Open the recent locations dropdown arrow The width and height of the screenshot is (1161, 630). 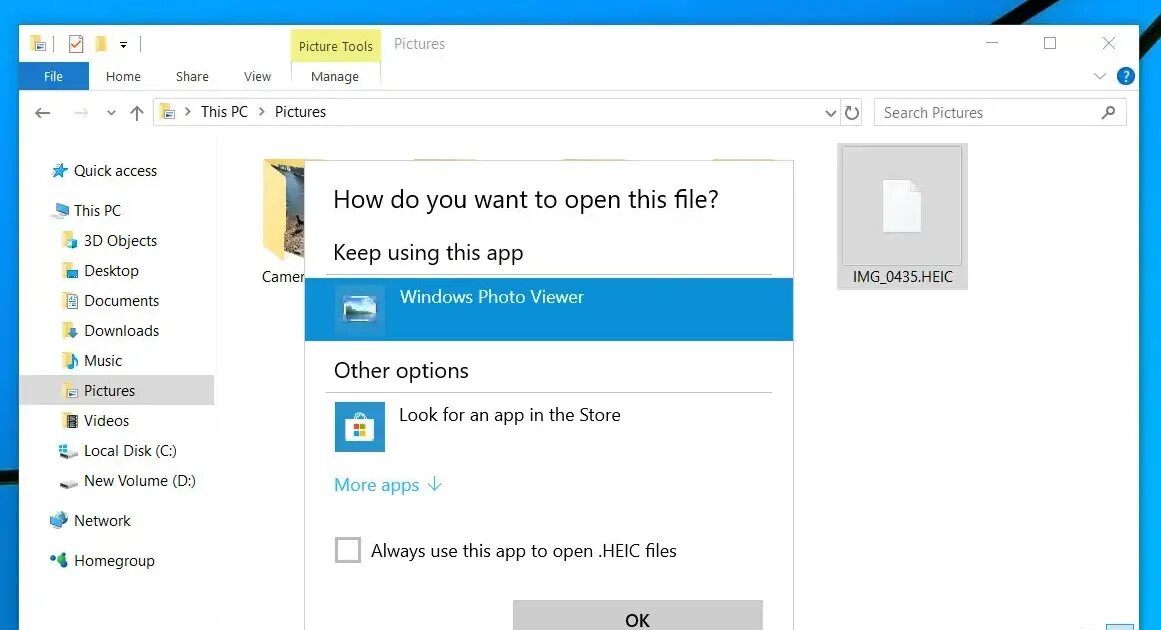[x=111, y=113]
